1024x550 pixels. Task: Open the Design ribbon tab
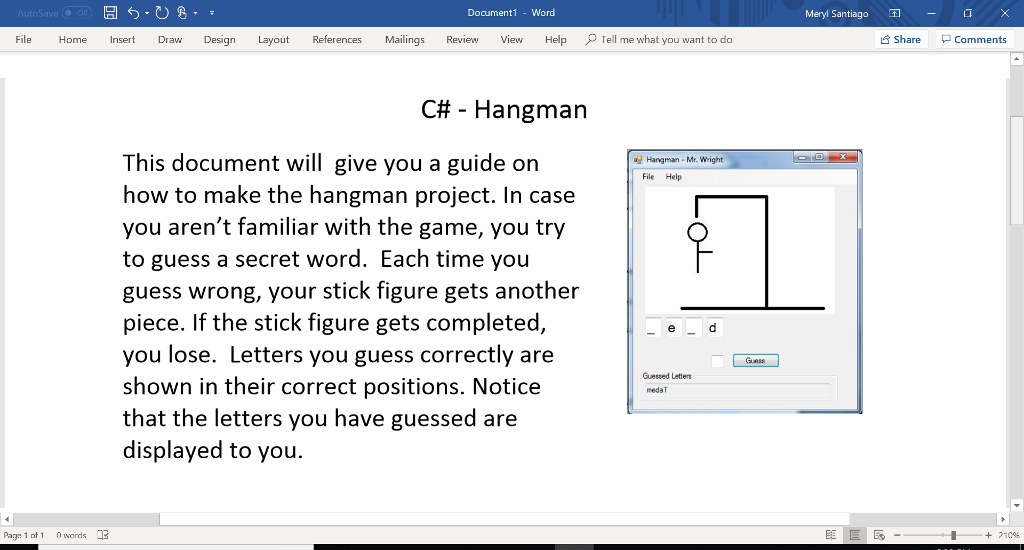[219, 39]
